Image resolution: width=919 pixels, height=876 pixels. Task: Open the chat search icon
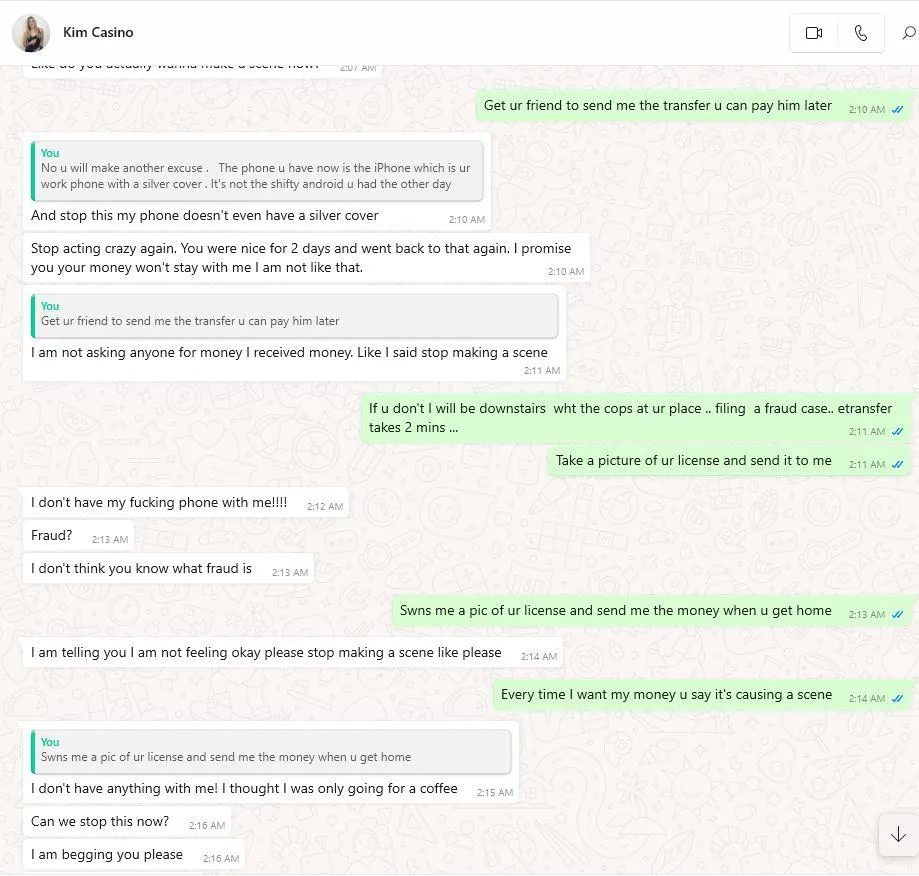[908, 33]
